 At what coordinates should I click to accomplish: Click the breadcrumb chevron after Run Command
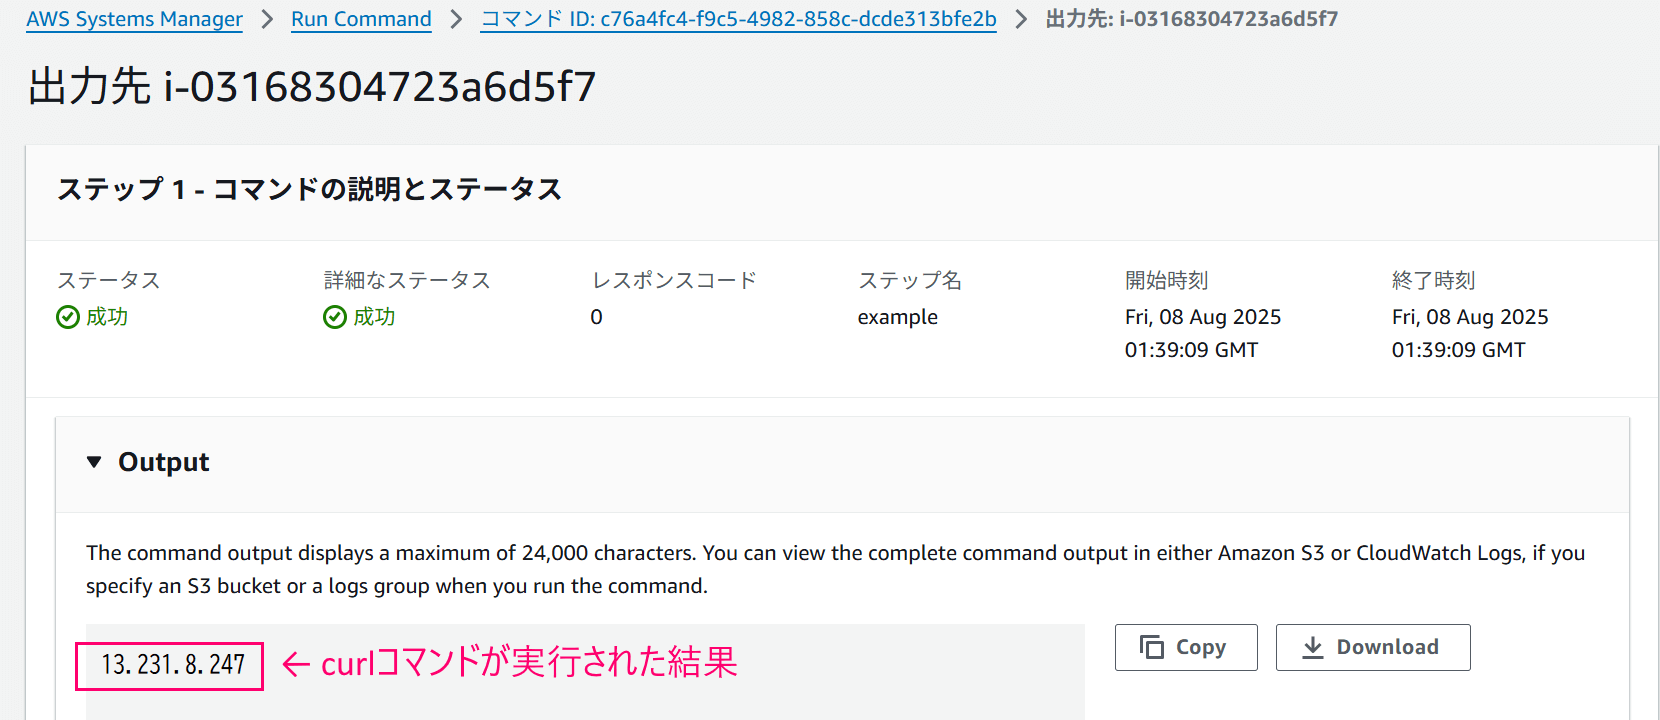pyautogui.click(x=456, y=19)
